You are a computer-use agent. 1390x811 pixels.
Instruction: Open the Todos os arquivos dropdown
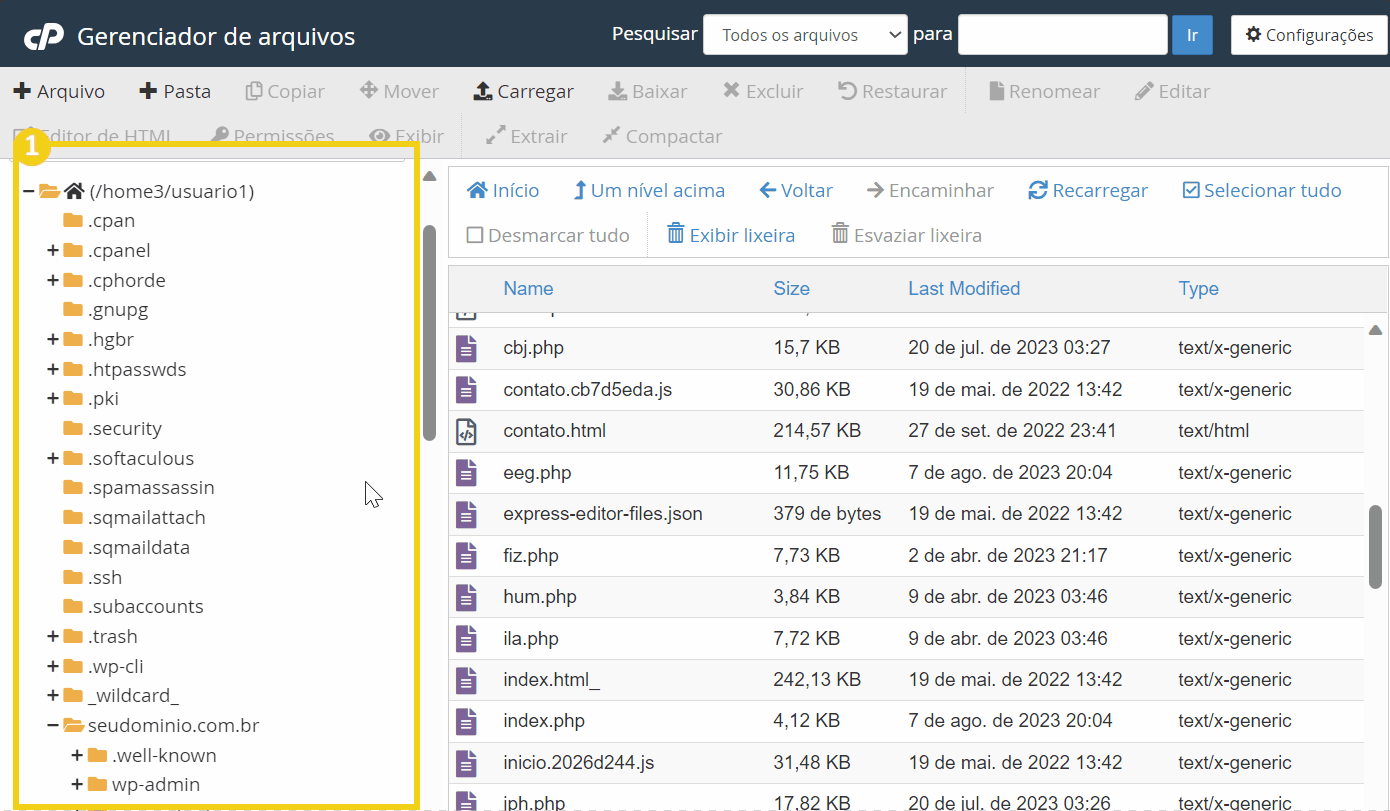[805, 35]
